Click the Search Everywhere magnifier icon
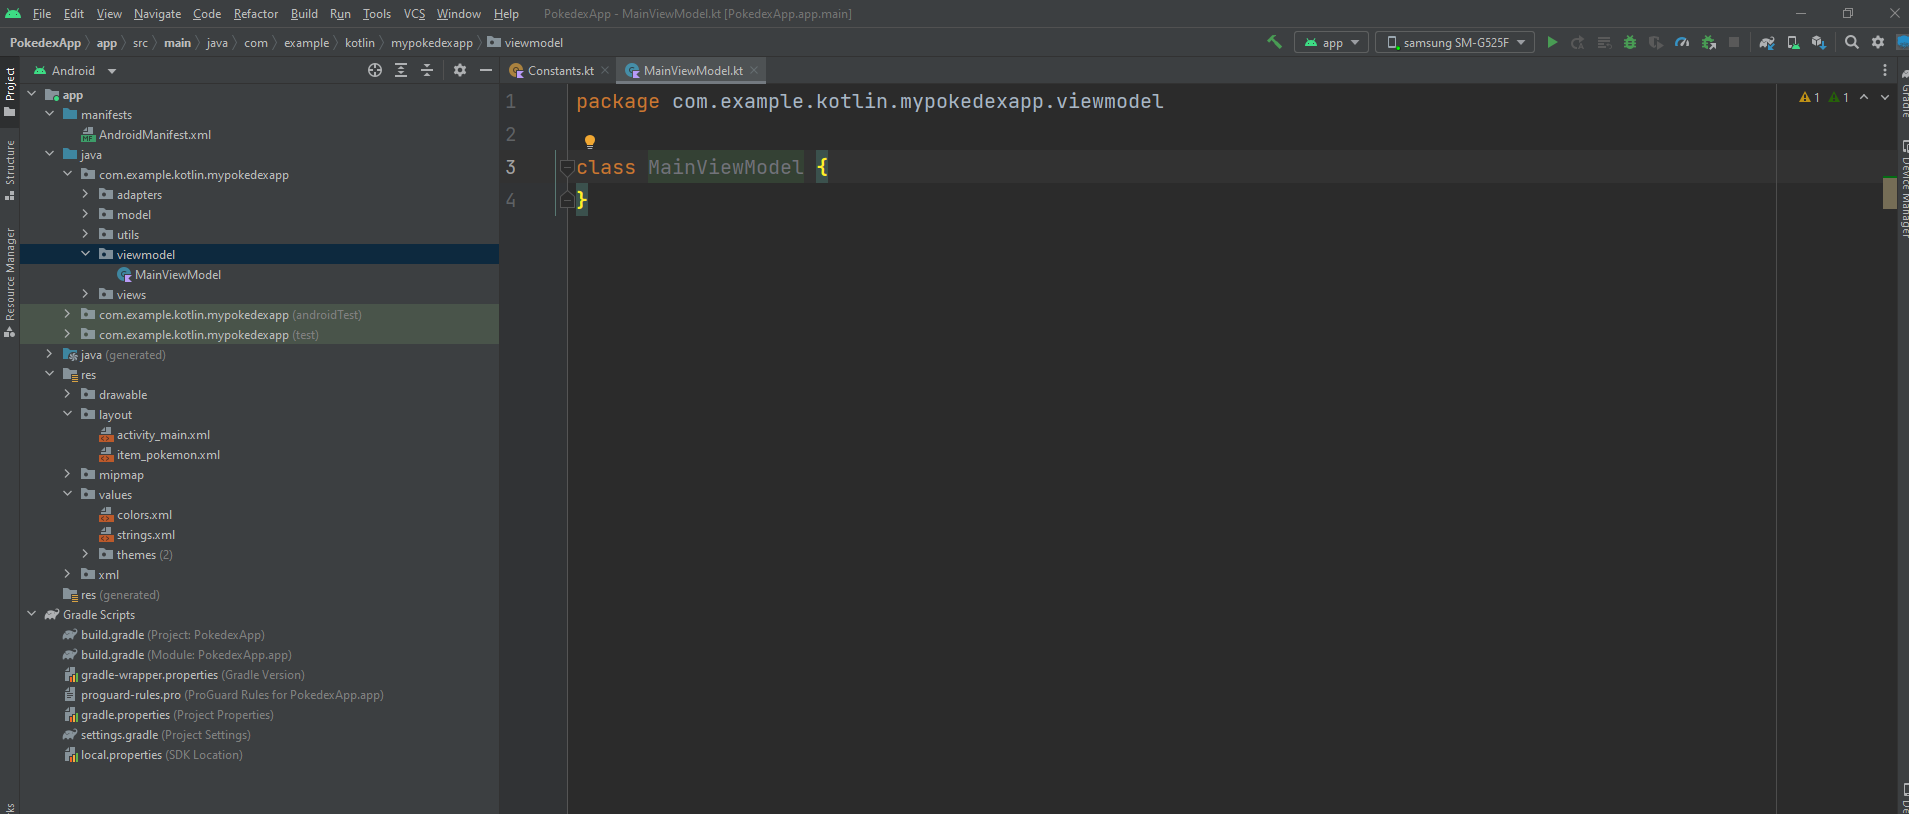This screenshot has height=814, width=1909. (x=1852, y=42)
